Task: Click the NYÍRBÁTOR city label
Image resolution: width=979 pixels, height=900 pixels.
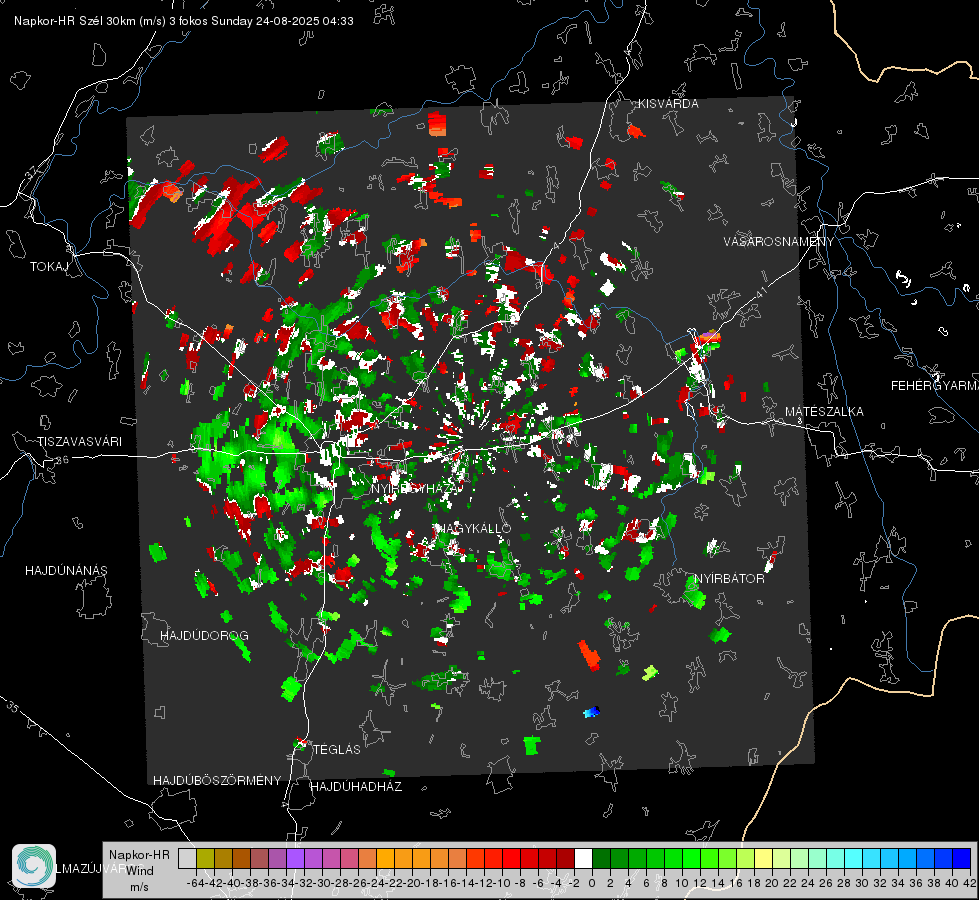Action: [729, 579]
